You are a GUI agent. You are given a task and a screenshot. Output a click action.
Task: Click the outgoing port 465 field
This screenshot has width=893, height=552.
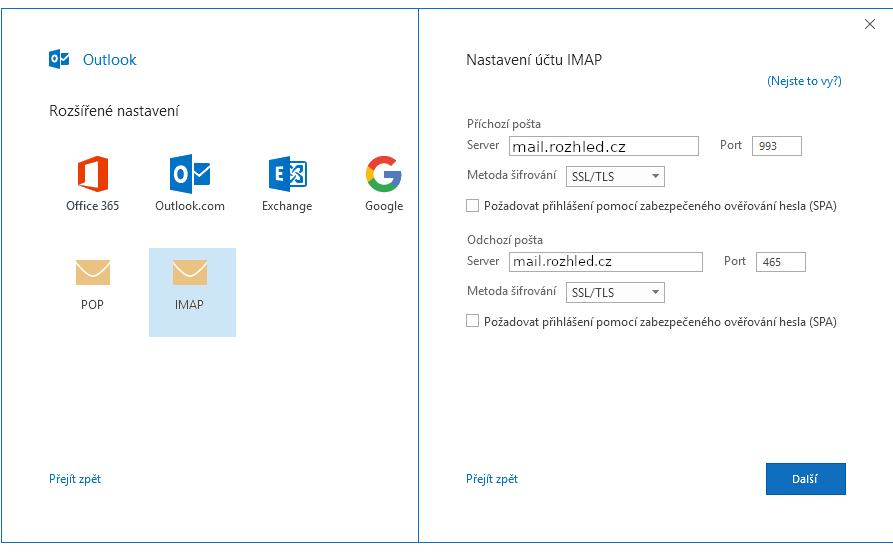pyautogui.click(x=780, y=262)
